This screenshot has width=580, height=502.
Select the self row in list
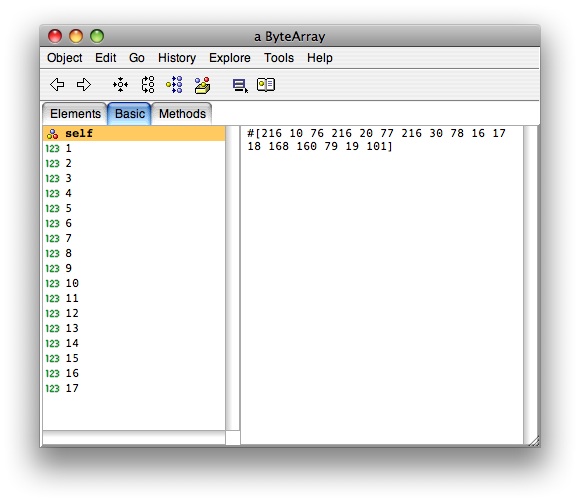[134, 134]
